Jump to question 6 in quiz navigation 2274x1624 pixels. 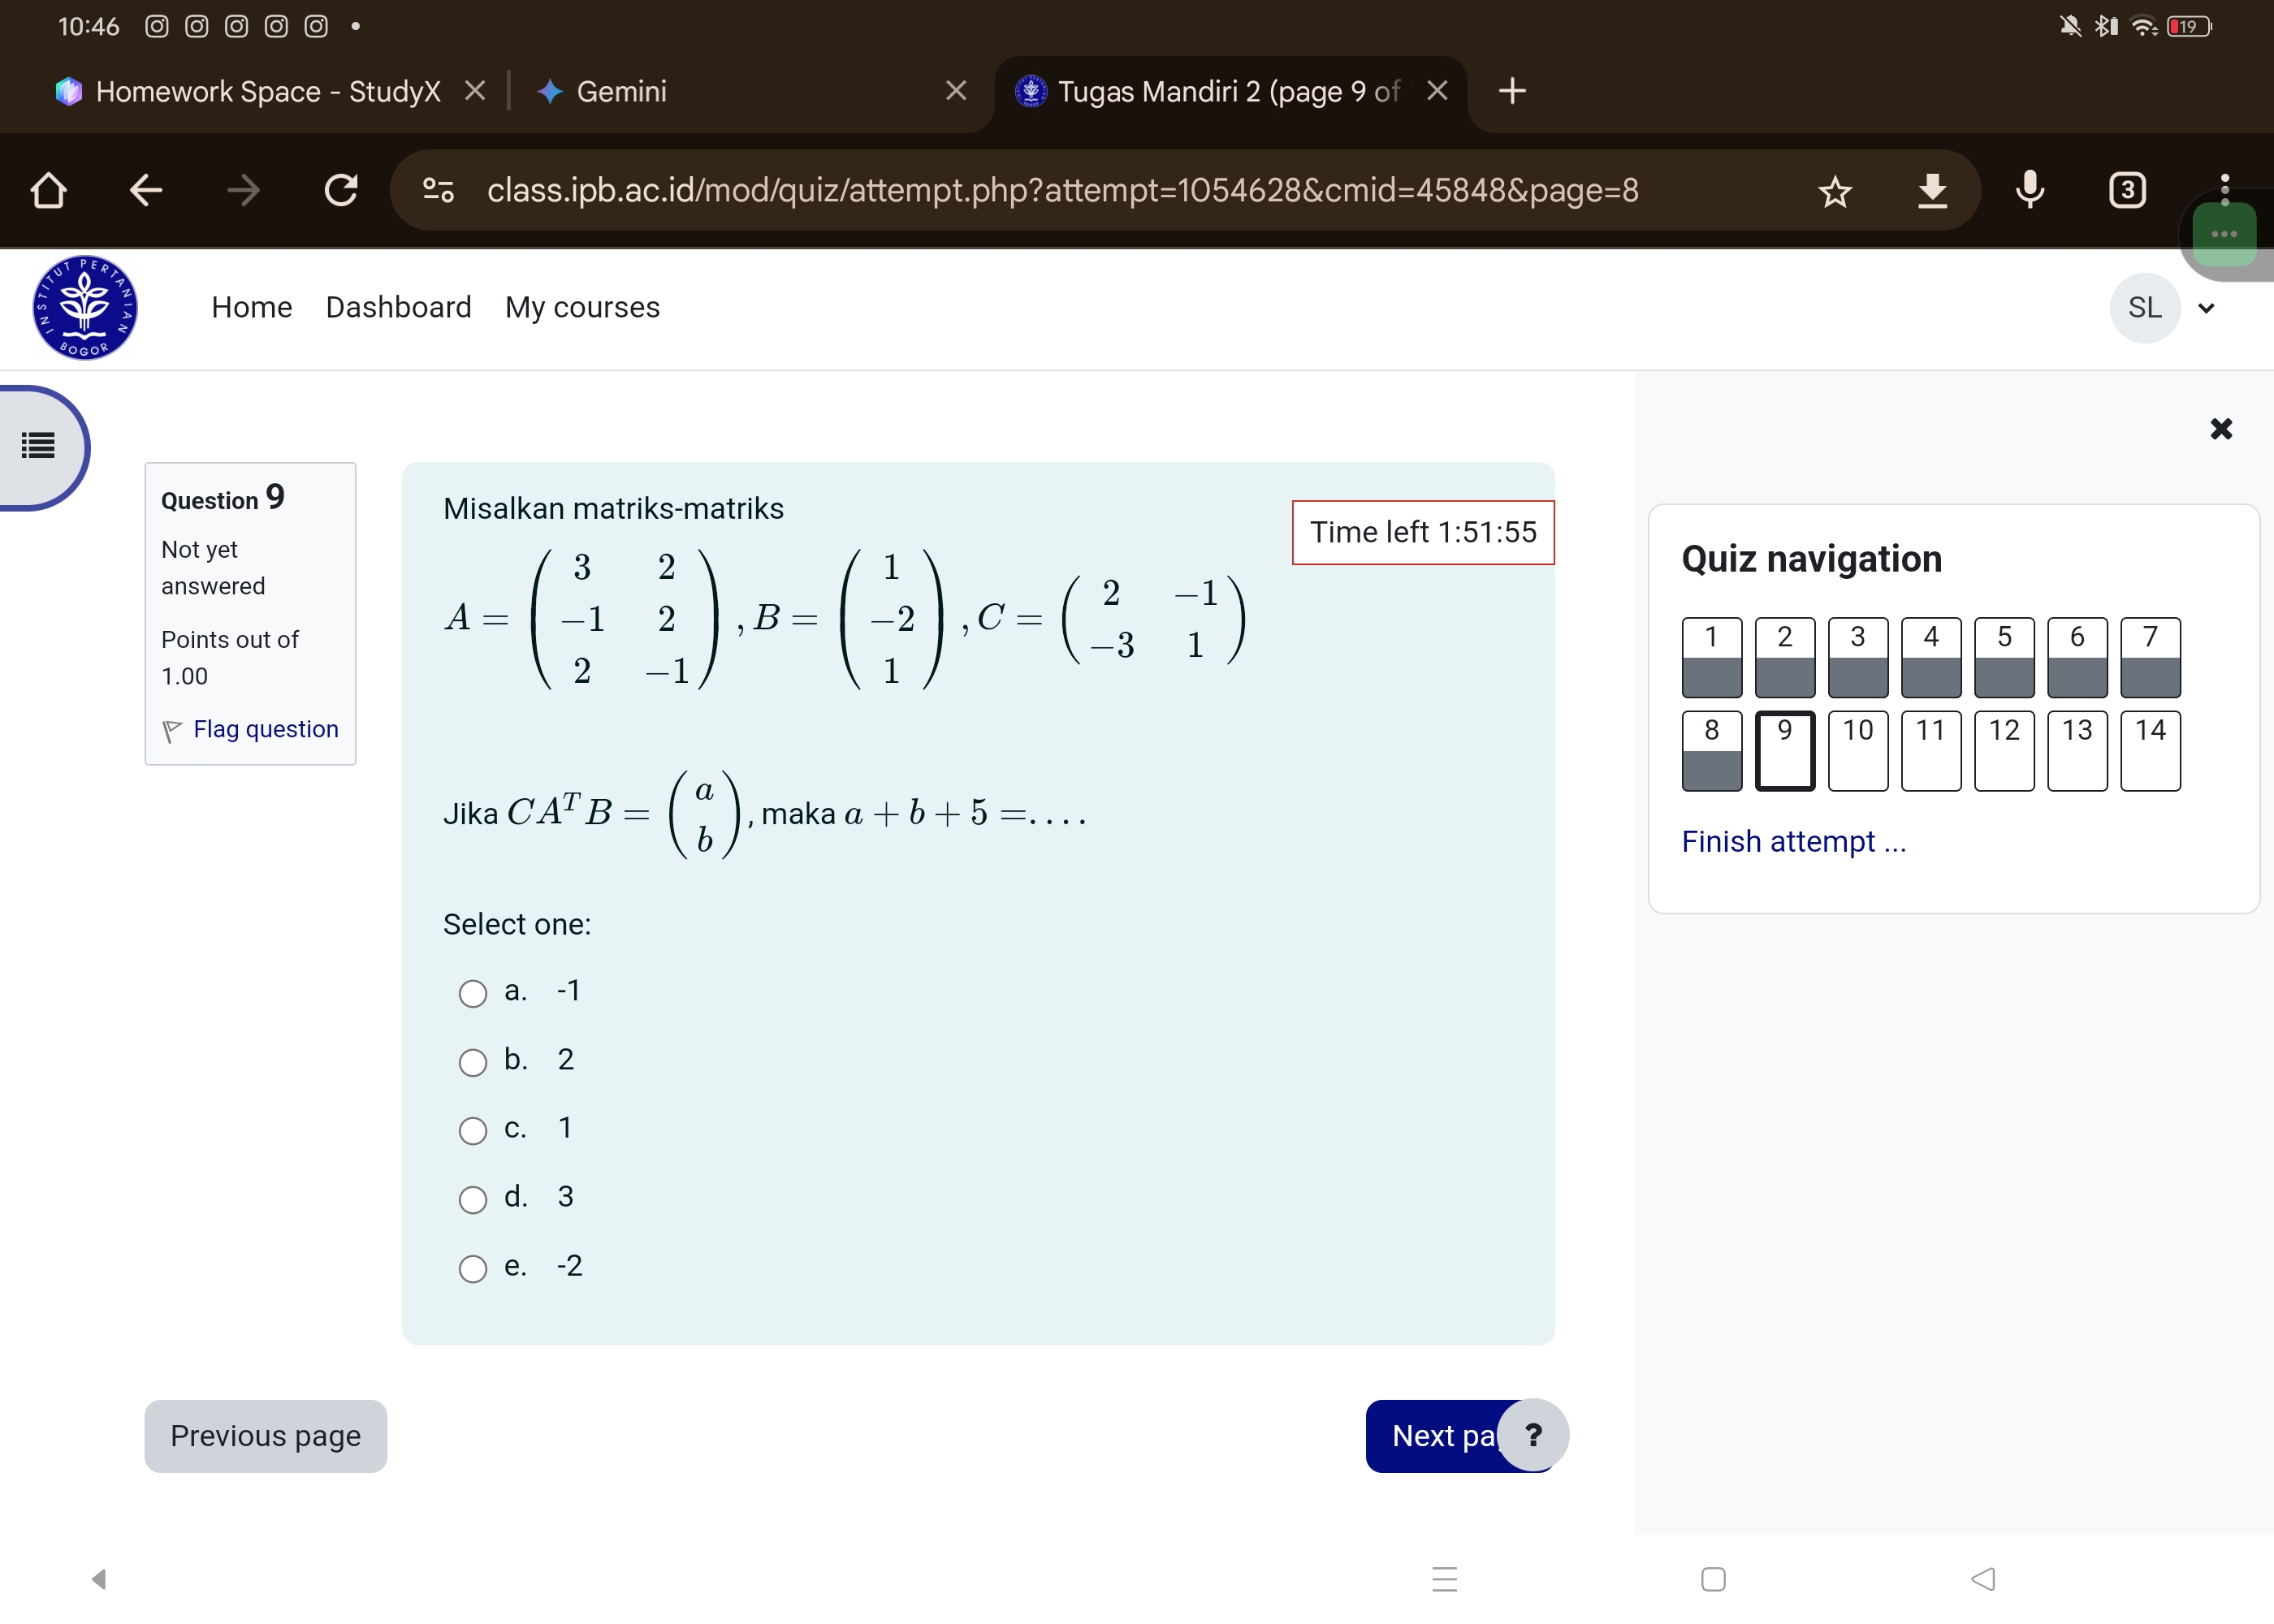click(x=2076, y=657)
